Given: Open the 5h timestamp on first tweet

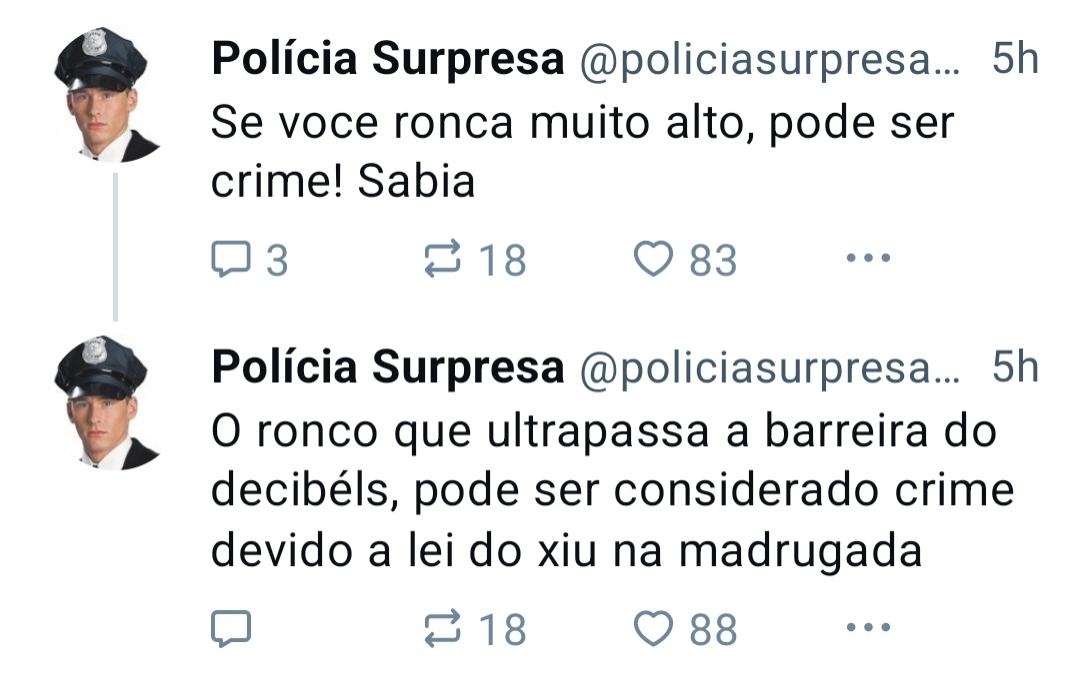Looking at the screenshot, I should 1015,61.
